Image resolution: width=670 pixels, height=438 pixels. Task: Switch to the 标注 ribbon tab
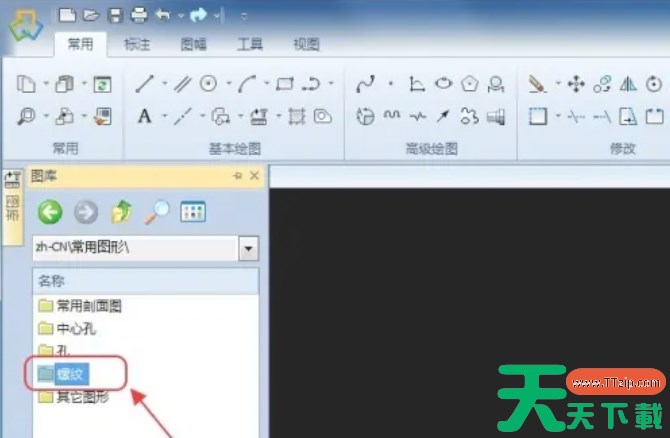click(x=137, y=44)
